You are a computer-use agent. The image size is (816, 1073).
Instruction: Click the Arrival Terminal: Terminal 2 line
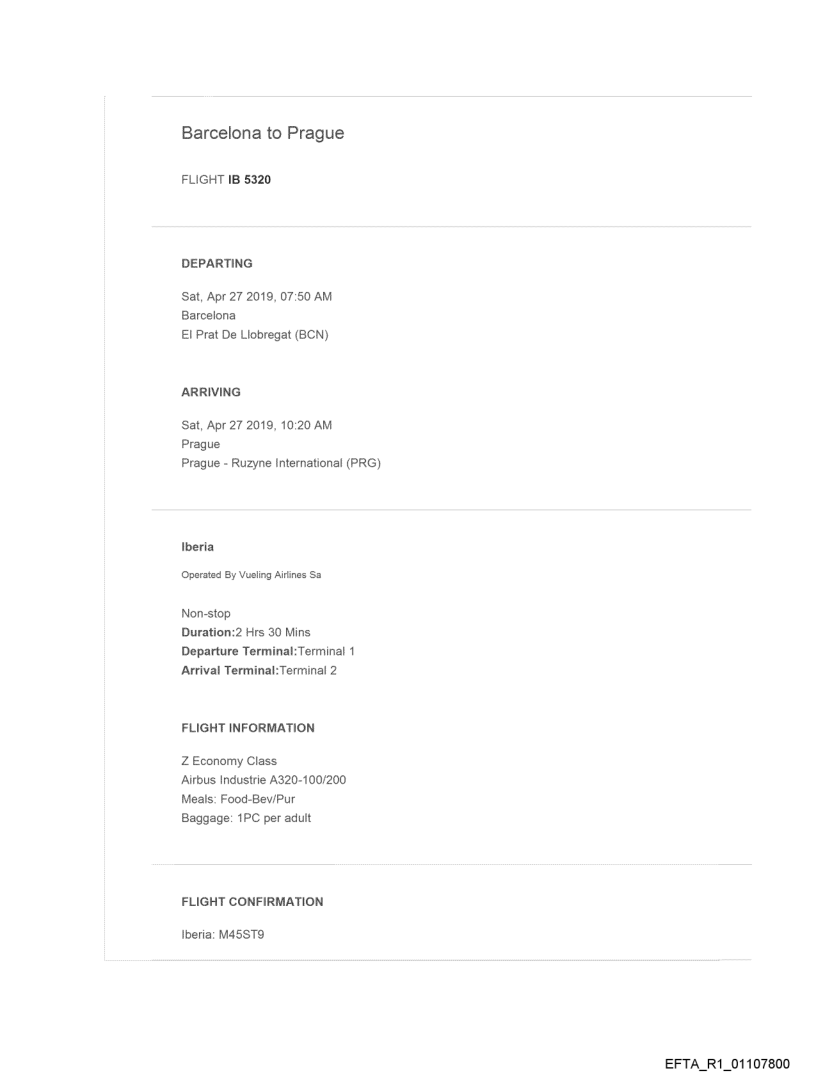(x=259, y=670)
